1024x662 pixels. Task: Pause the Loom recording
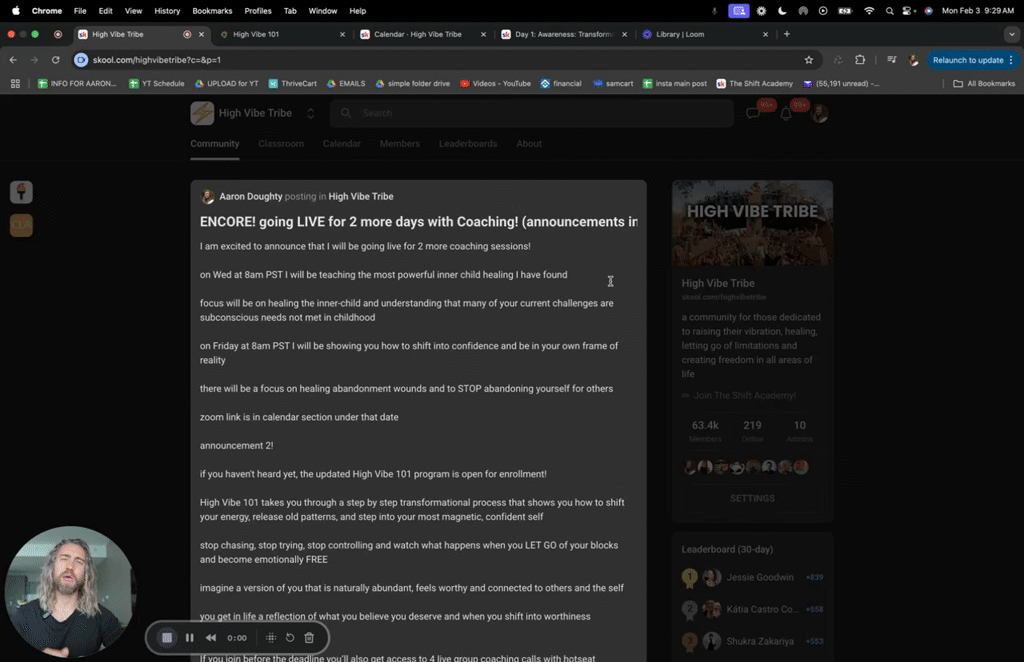tap(189, 638)
